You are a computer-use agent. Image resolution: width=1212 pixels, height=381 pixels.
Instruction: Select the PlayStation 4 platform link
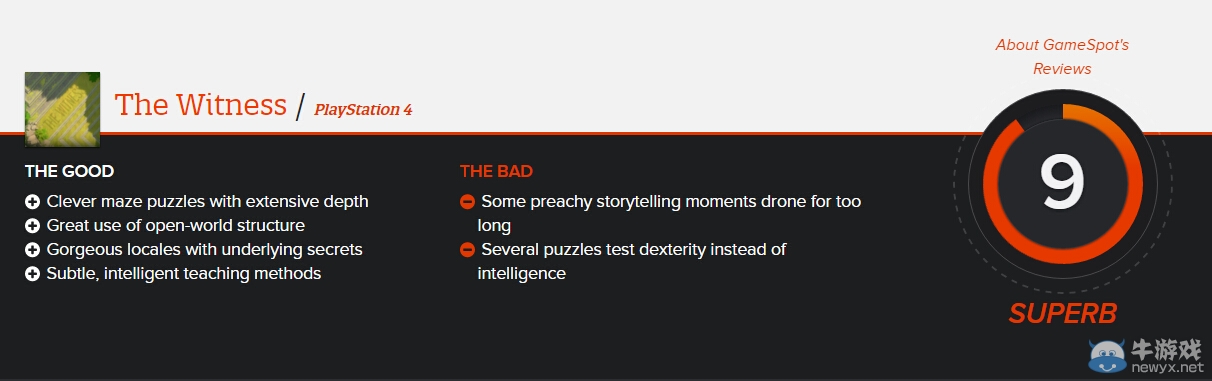coord(363,109)
